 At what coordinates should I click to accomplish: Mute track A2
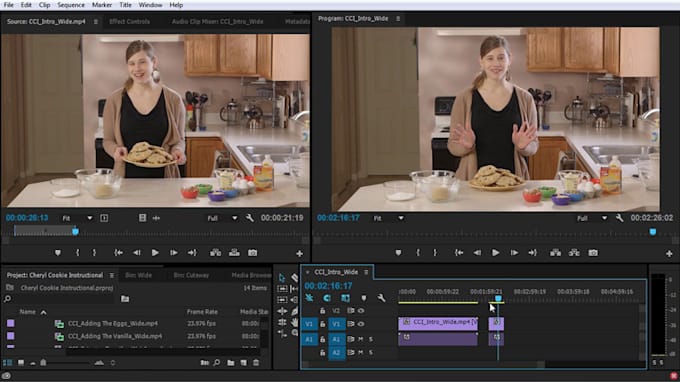coord(361,353)
